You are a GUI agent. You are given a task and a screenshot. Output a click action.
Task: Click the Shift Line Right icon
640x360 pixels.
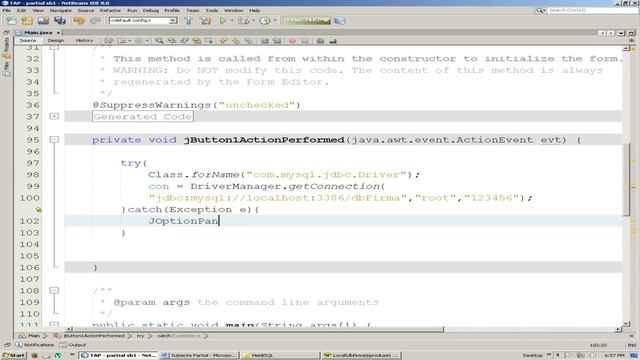(277, 41)
